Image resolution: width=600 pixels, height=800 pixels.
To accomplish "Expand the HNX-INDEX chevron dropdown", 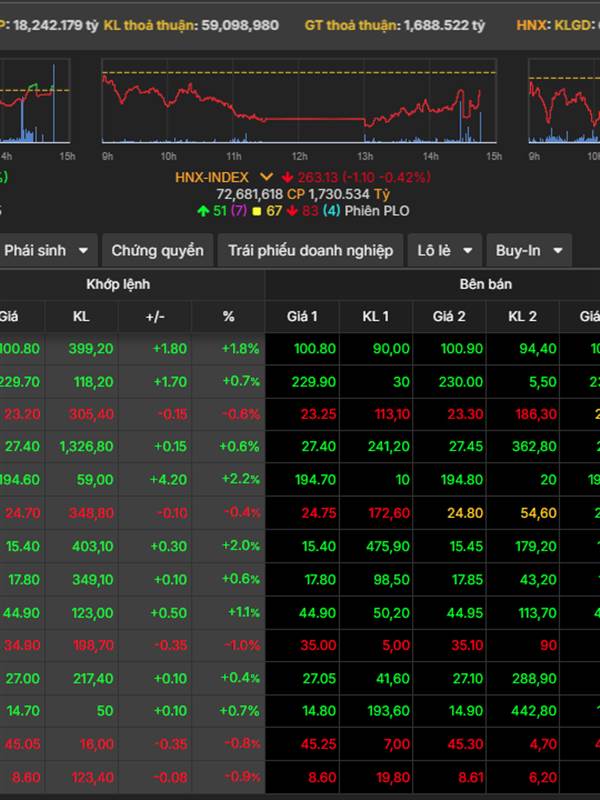I will coord(267,177).
